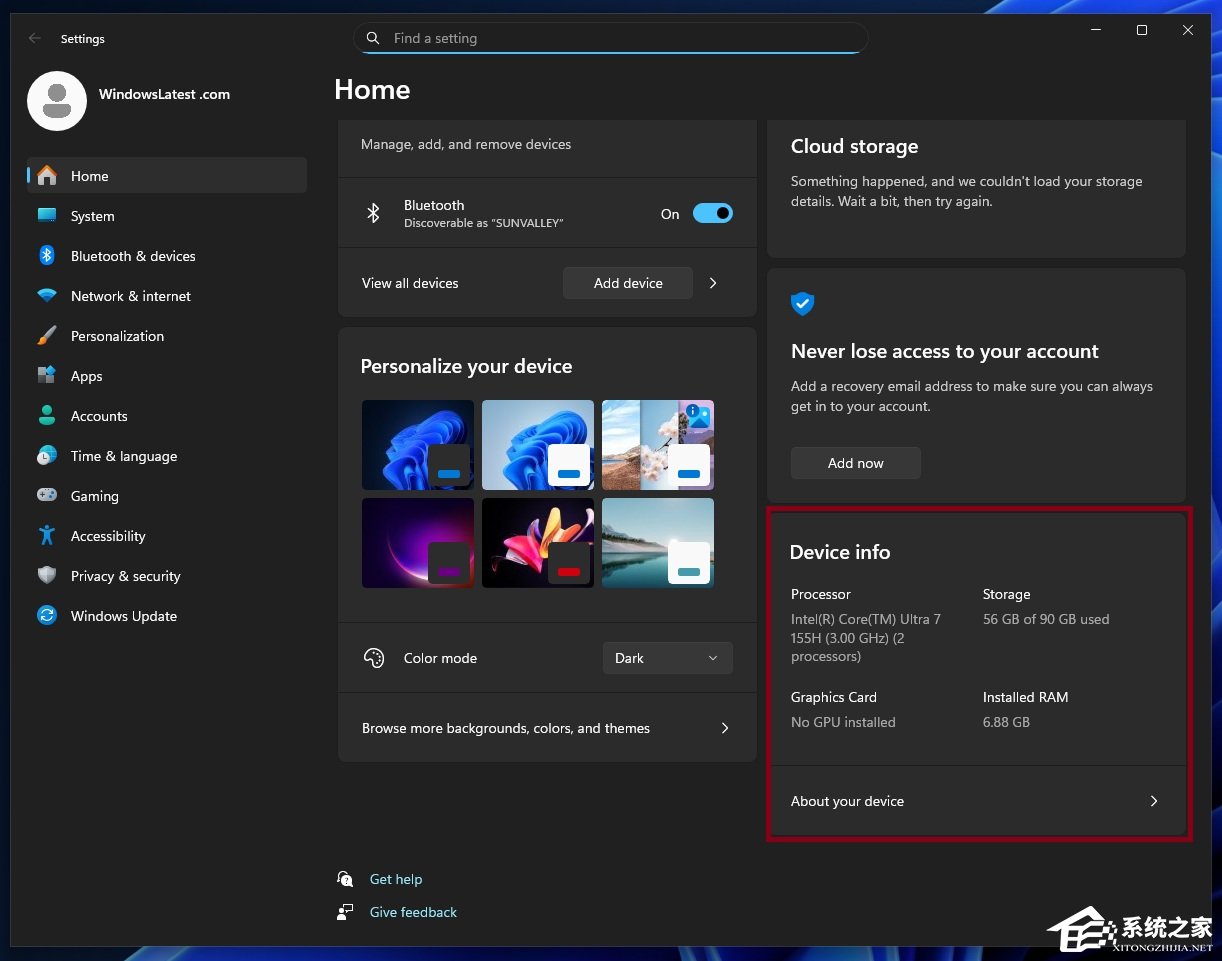
Task: Go to Privacy & security page
Action: click(167, 576)
